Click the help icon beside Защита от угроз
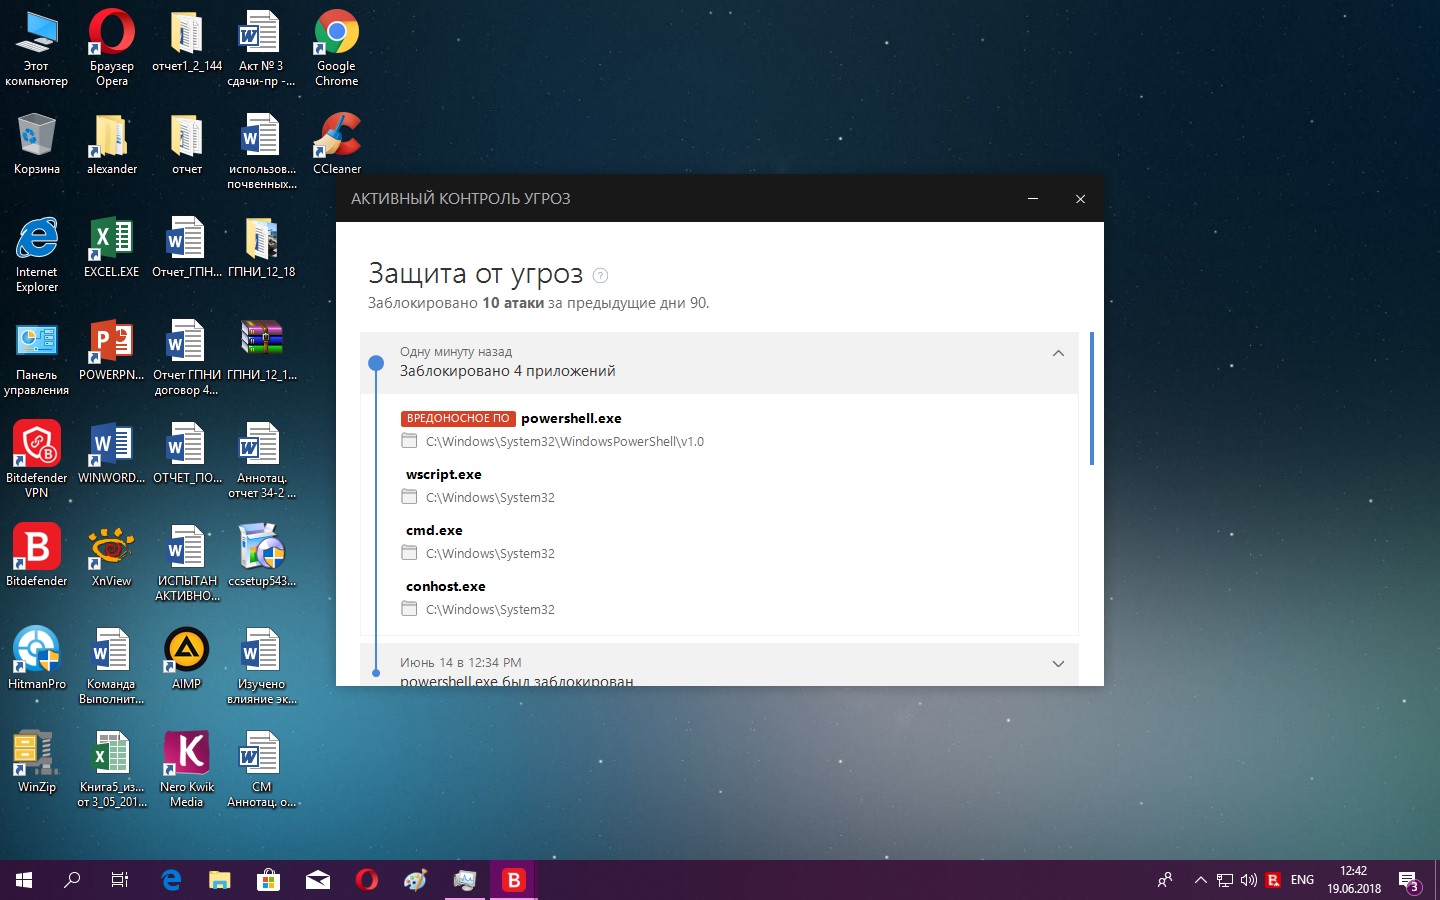Image resolution: width=1440 pixels, height=900 pixels. pyautogui.click(x=600, y=275)
